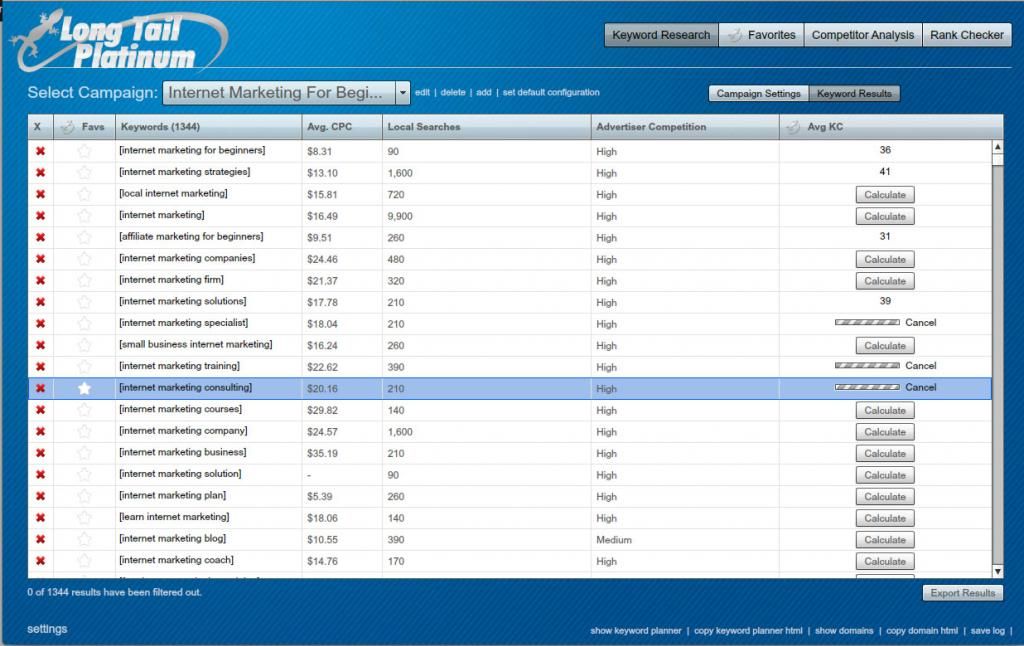Remove the [internet marketing coach] keyword
Image resolution: width=1024 pixels, height=646 pixels.
click(x=40, y=560)
